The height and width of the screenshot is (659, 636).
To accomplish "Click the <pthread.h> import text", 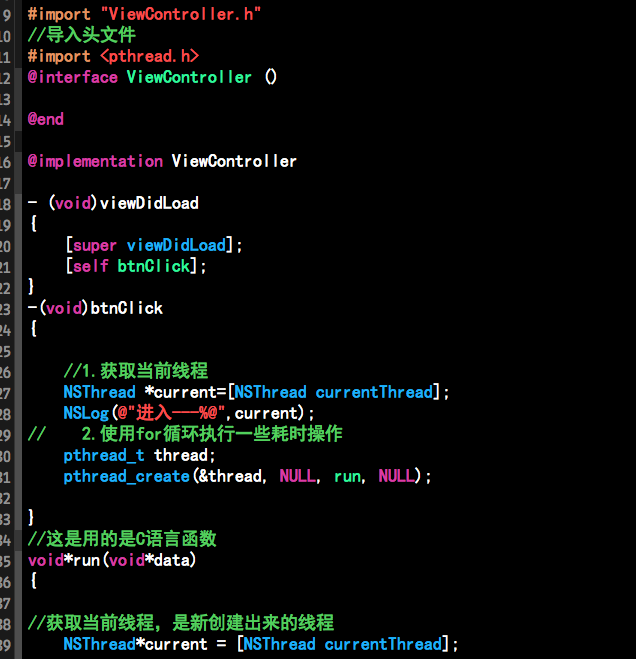I will click(149, 56).
